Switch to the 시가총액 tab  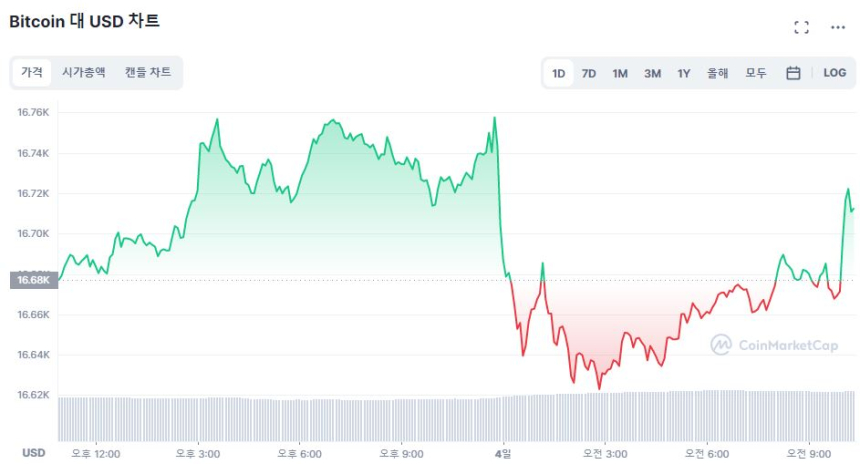(x=83, y=72)
